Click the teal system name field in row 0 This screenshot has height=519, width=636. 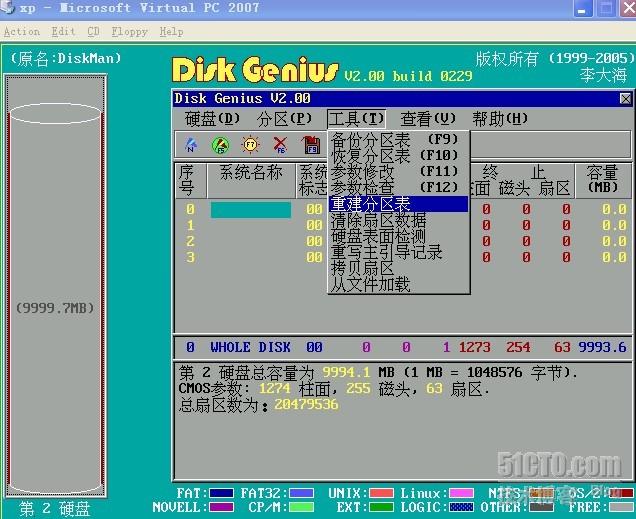tap(251, 210)
